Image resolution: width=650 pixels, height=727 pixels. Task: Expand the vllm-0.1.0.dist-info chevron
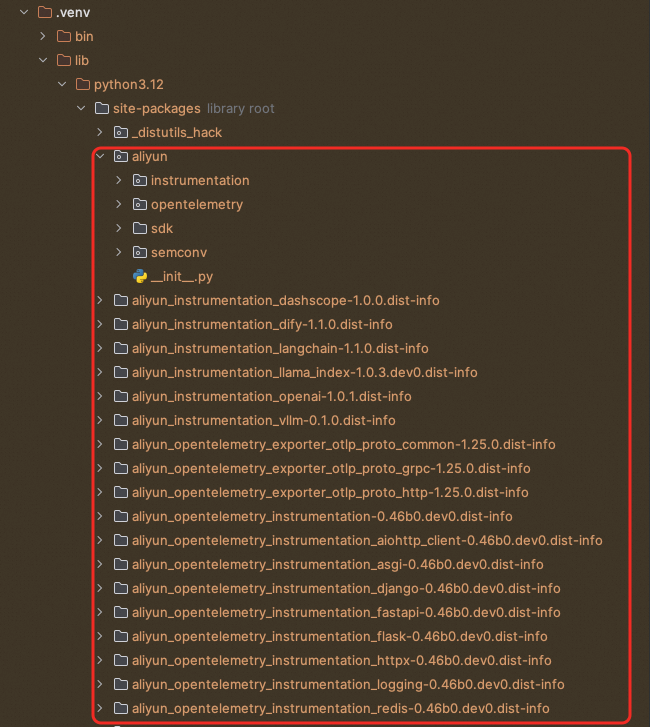(x=100, y=421)
